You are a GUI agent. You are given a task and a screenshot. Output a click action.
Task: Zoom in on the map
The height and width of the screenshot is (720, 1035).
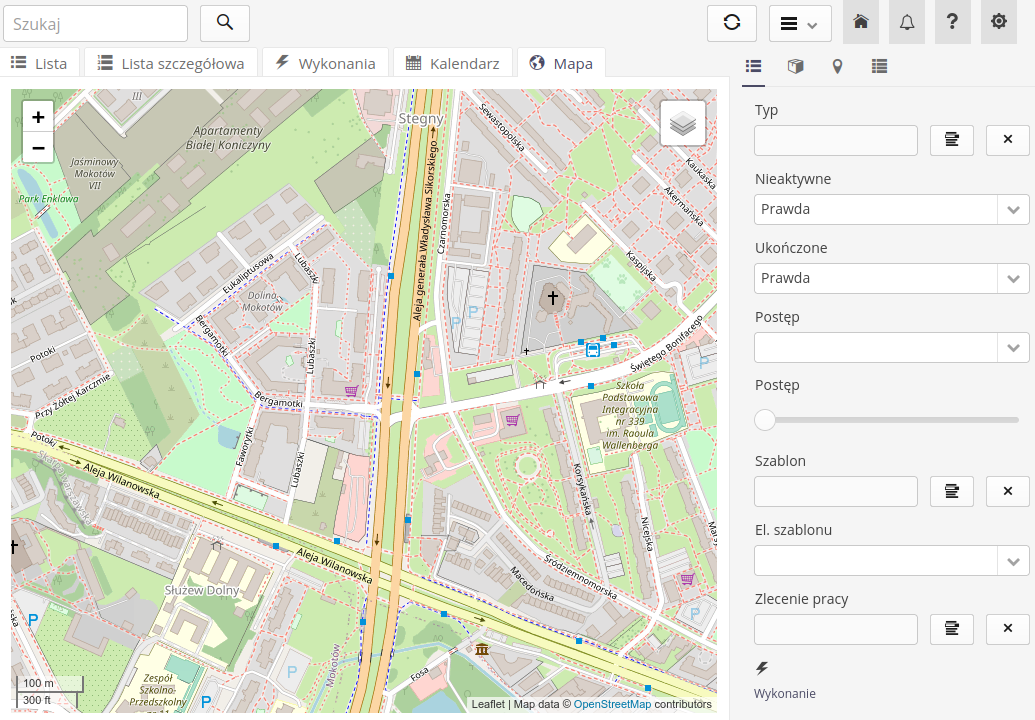coord(38,117)
